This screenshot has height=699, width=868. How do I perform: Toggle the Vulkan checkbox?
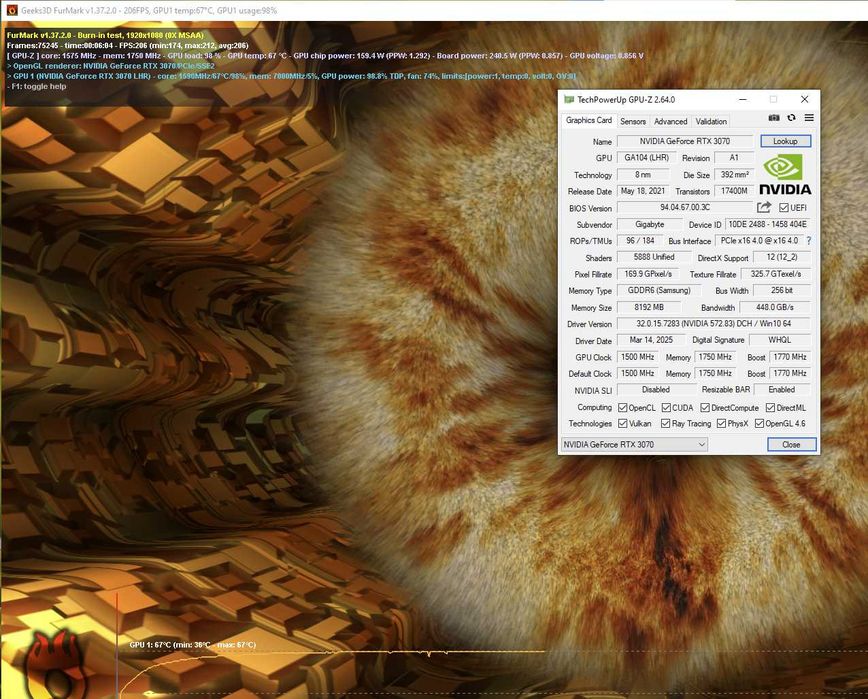tap(623, 423)
